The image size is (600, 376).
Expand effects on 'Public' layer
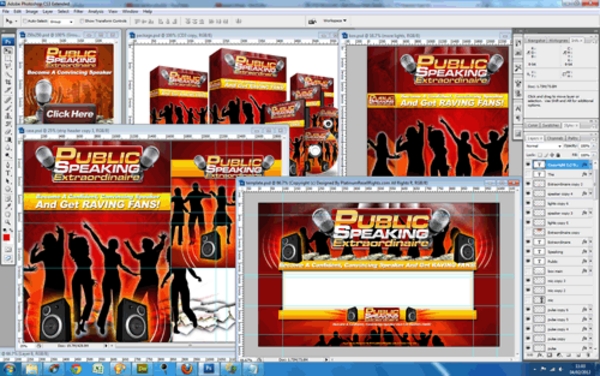click(590, 261)
